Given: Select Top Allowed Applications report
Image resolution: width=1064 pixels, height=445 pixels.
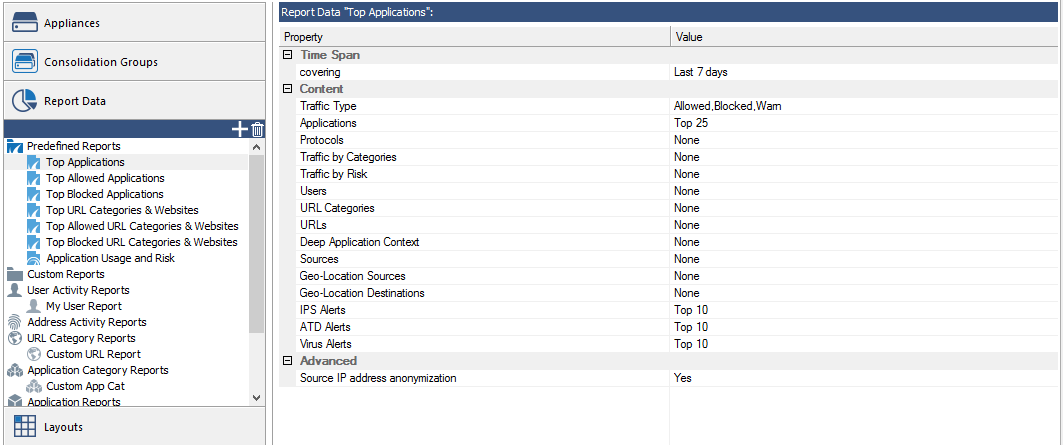Looking at the screenshot, I should point(105,178).
